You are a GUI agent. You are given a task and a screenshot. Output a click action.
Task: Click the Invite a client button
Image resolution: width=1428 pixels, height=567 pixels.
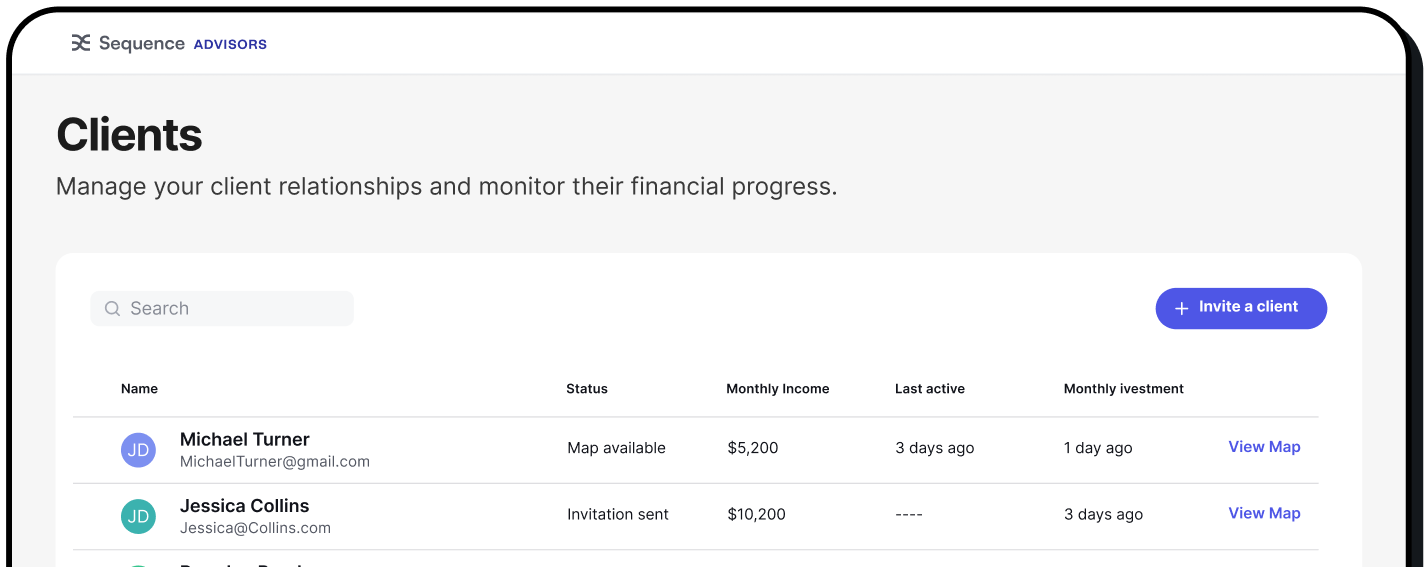[1241, 308]
